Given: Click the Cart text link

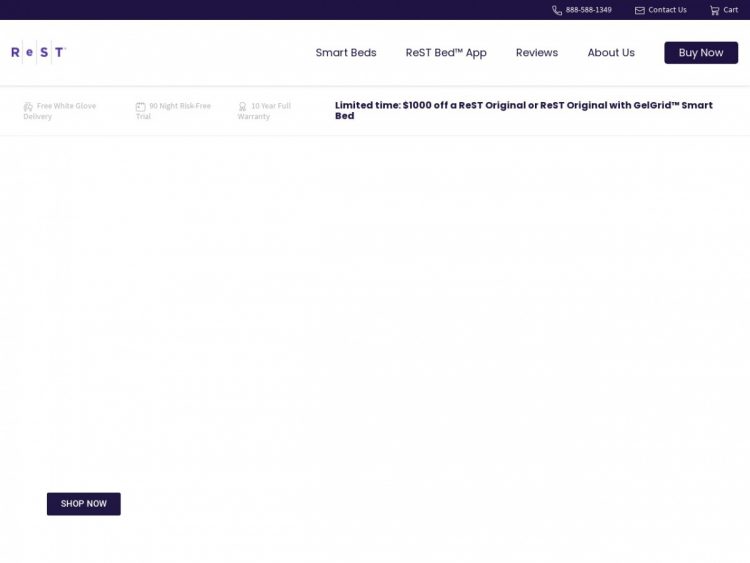Looking at the screenshot, I should [x=731, y=10].
